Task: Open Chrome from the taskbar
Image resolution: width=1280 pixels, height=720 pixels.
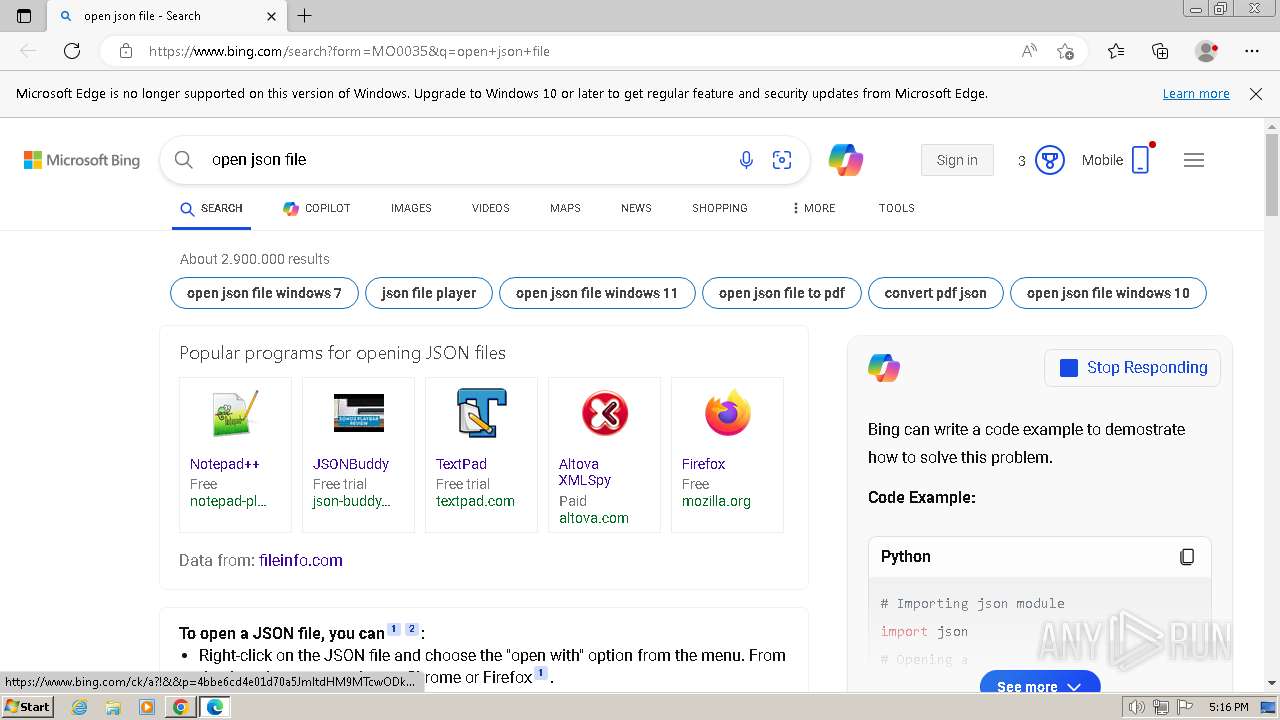Action: pyautogui.click(x=180, y=707)
